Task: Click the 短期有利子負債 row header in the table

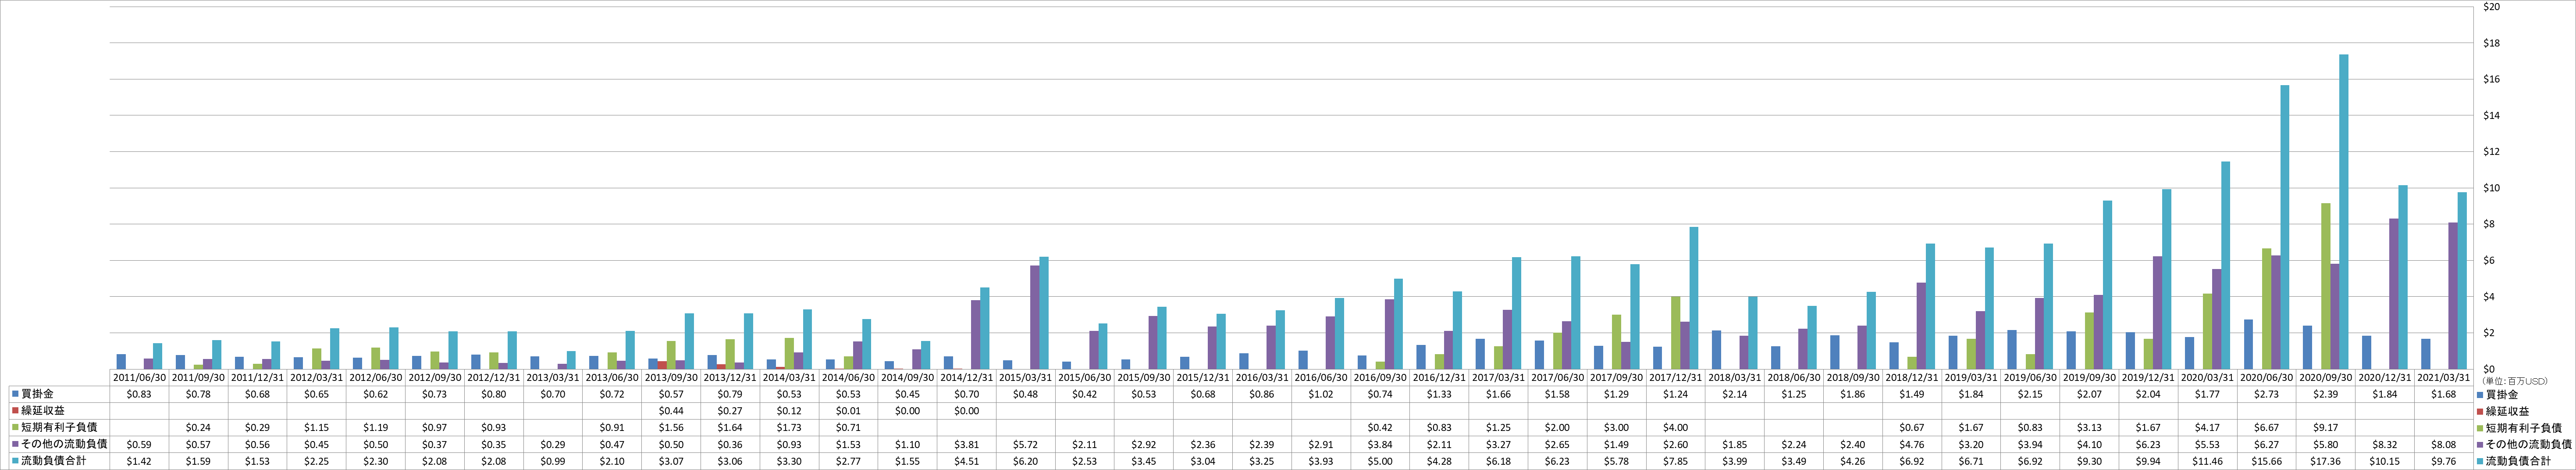Action: [60, 428]
